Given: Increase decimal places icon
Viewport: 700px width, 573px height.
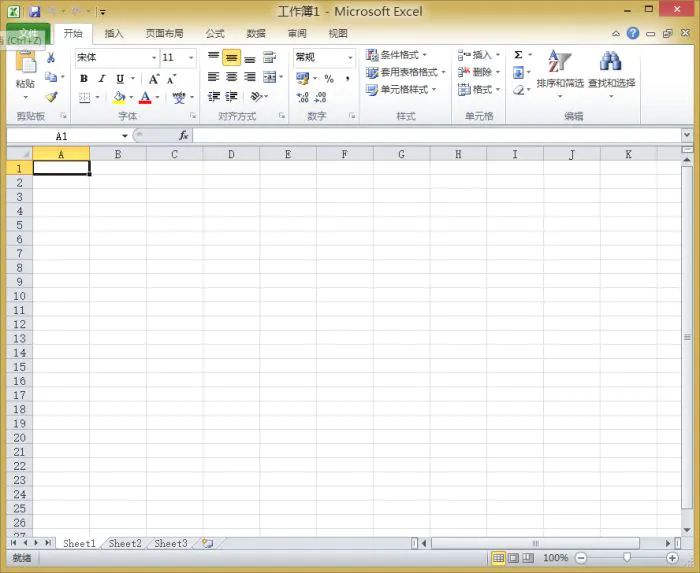Looking at the screenshot, I should [x=303, y=97].
